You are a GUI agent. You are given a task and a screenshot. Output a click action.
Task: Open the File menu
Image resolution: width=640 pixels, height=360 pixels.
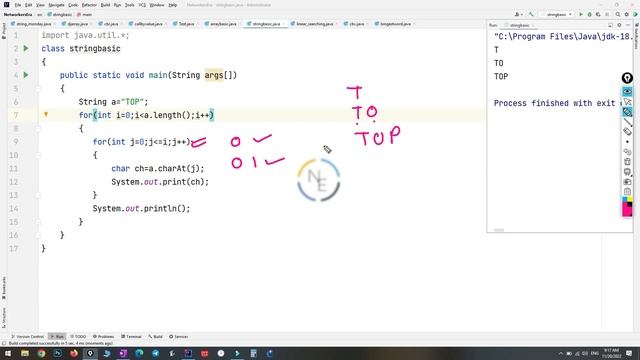18,5
